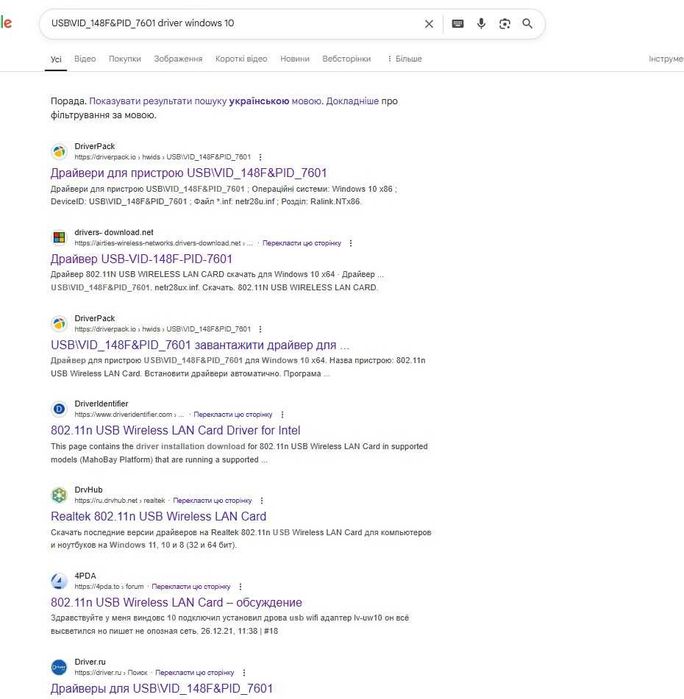Click the 4pda.to › forum URL text

tap(109, 587)
